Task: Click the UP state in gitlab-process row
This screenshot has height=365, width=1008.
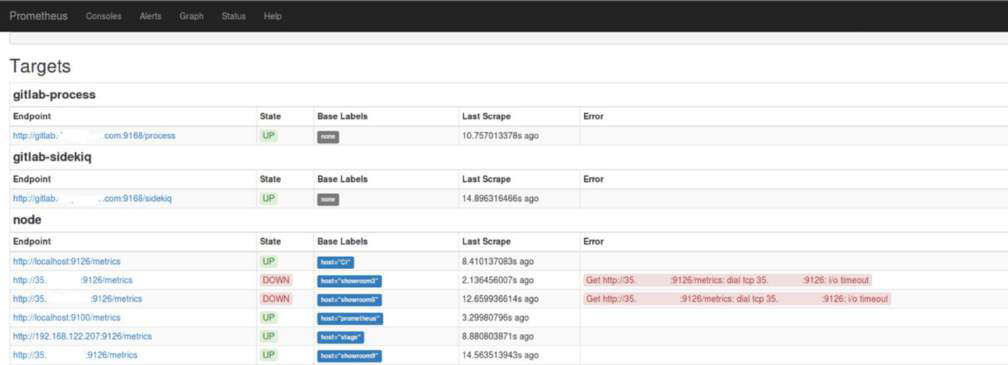Action: tap(269, 136)
